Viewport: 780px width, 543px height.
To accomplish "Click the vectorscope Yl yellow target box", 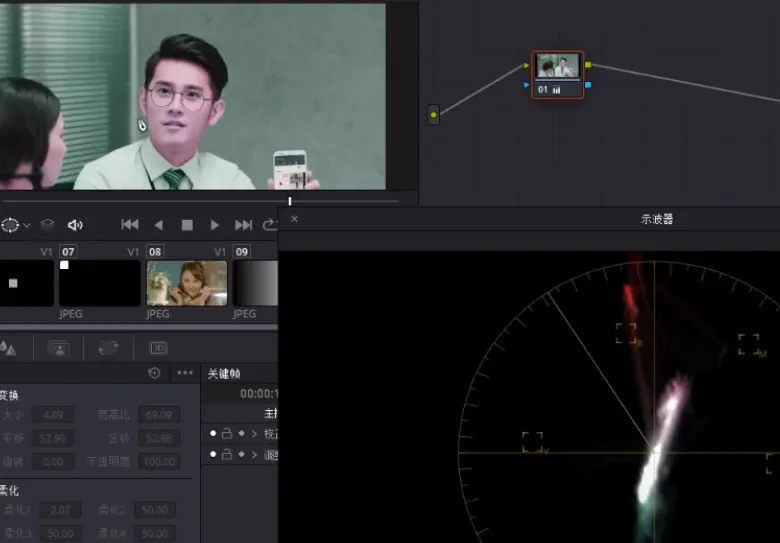I will click(x=532, y=442).
